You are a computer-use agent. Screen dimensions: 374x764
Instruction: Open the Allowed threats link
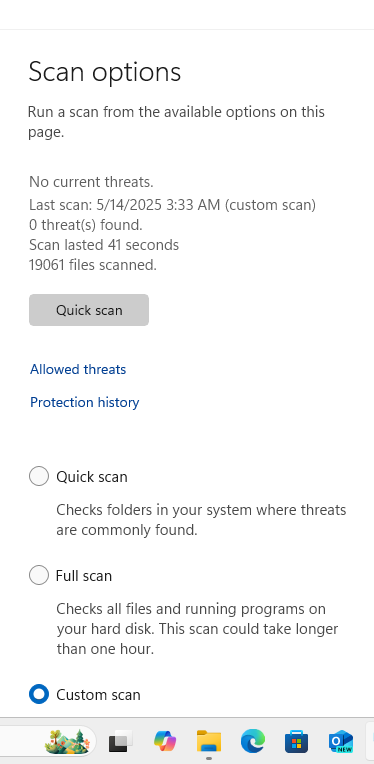[78, 369]
